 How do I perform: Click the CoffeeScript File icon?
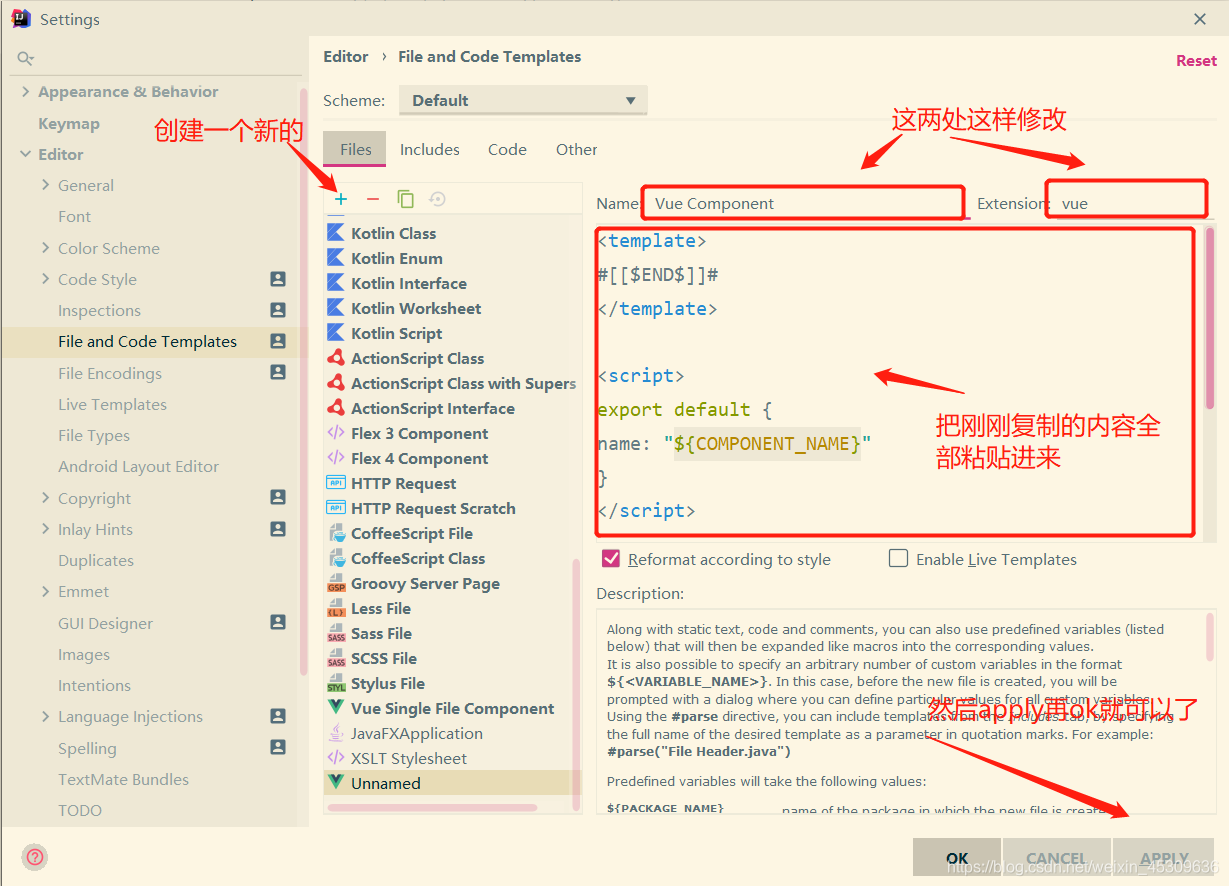tap(336, 533)
